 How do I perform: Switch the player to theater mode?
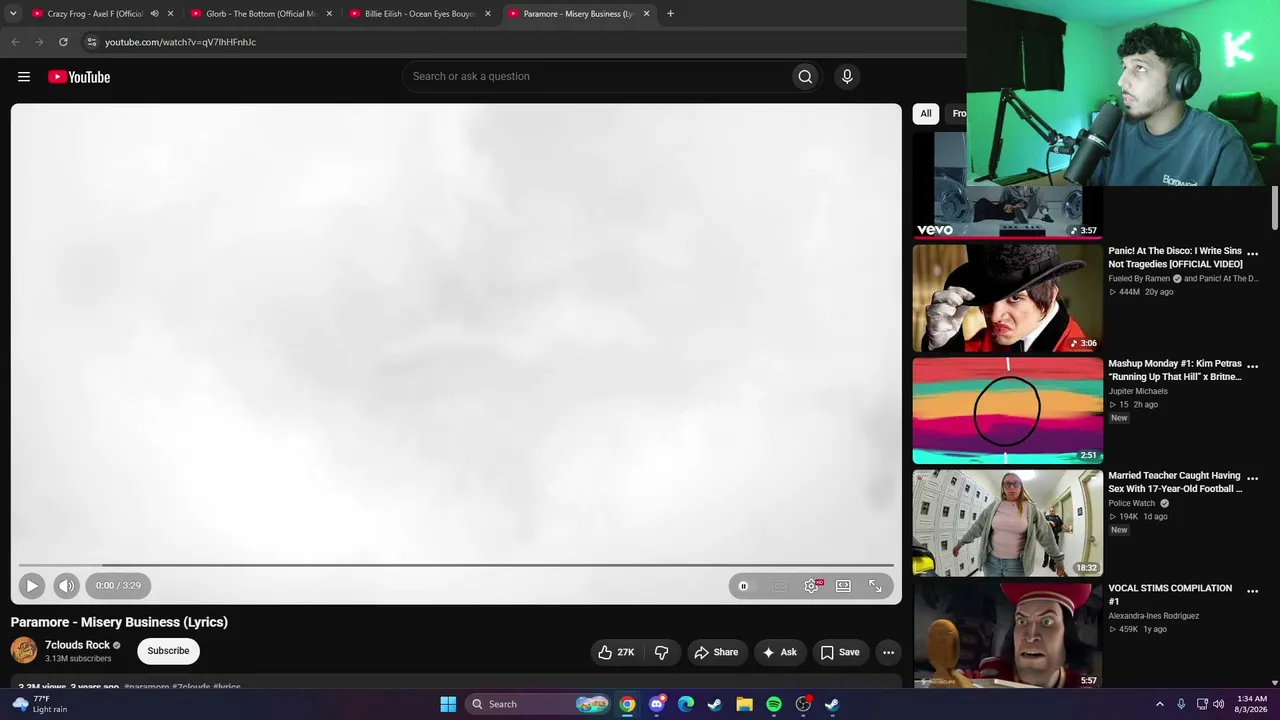[844, 586]
